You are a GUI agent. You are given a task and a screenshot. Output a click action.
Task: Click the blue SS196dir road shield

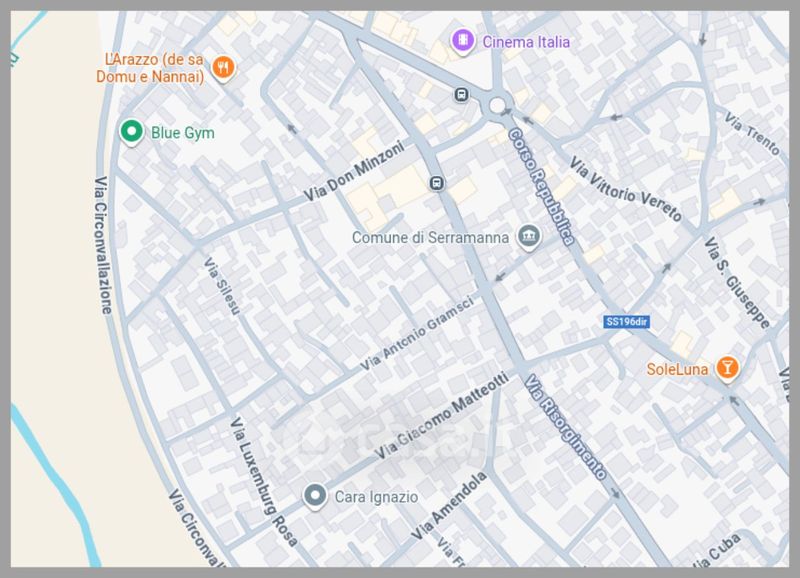[627, 321]
